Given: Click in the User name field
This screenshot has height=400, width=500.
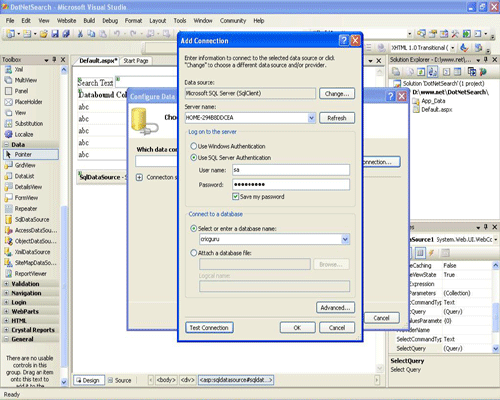Looking at the screenshot, I should pos(291,170).
